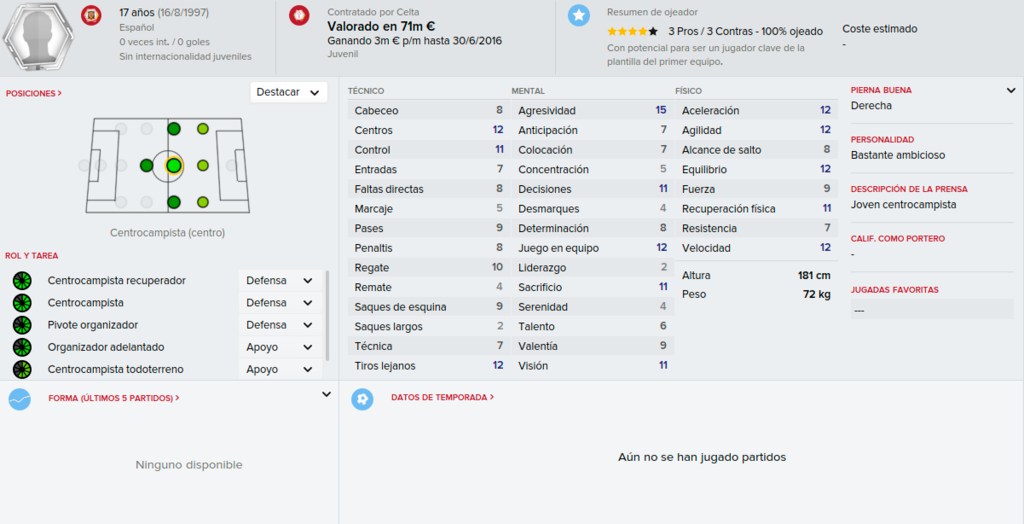Open the Apoyo duty dropdown for Organizador adelantado
This screenshot has width=1024, height=524.
click(x=280, y=347)
